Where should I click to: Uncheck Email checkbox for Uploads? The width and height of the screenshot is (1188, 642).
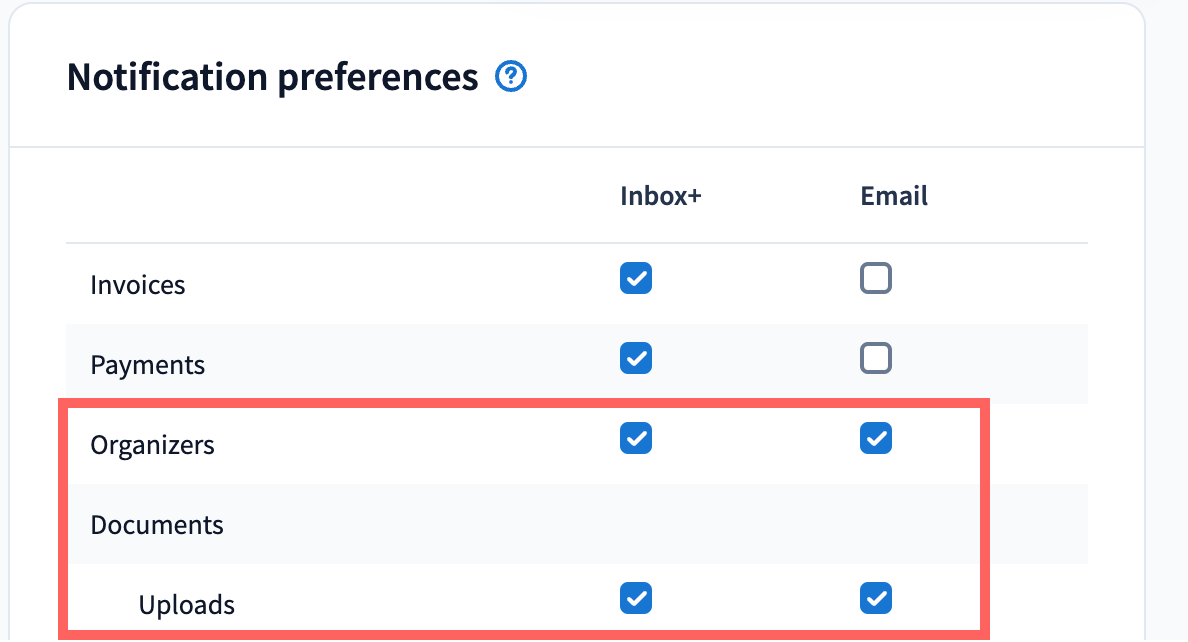pos(876,598)
